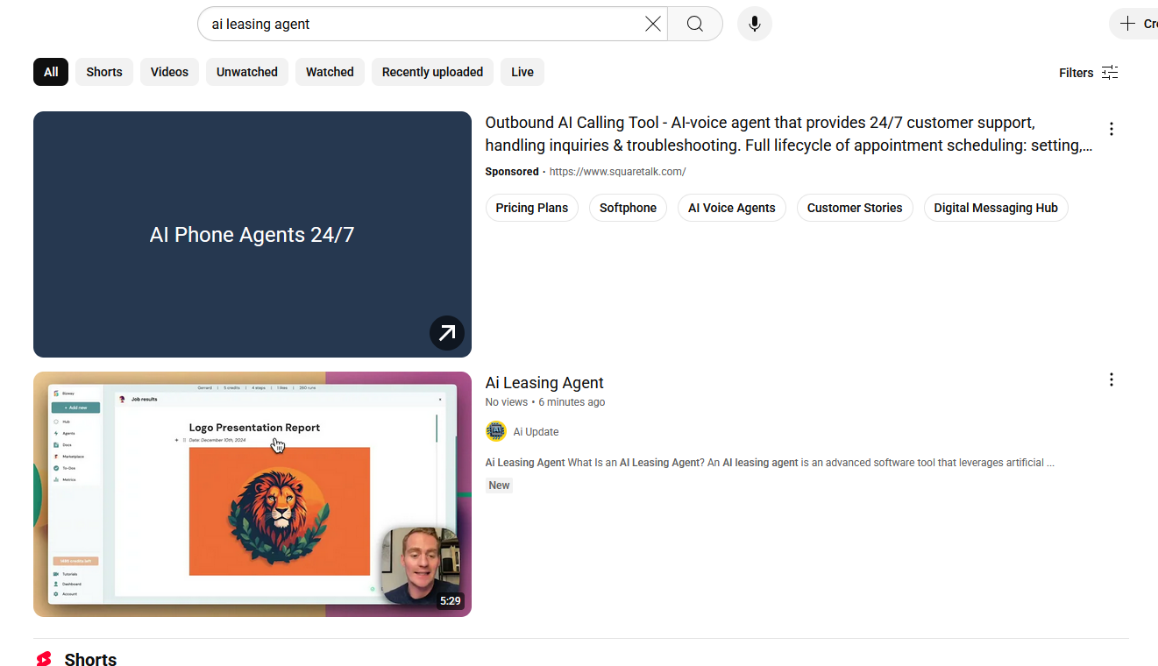Select the Live filter chip
The width and height of the screenshot is (1158, 666).
(x=522, y=72)
